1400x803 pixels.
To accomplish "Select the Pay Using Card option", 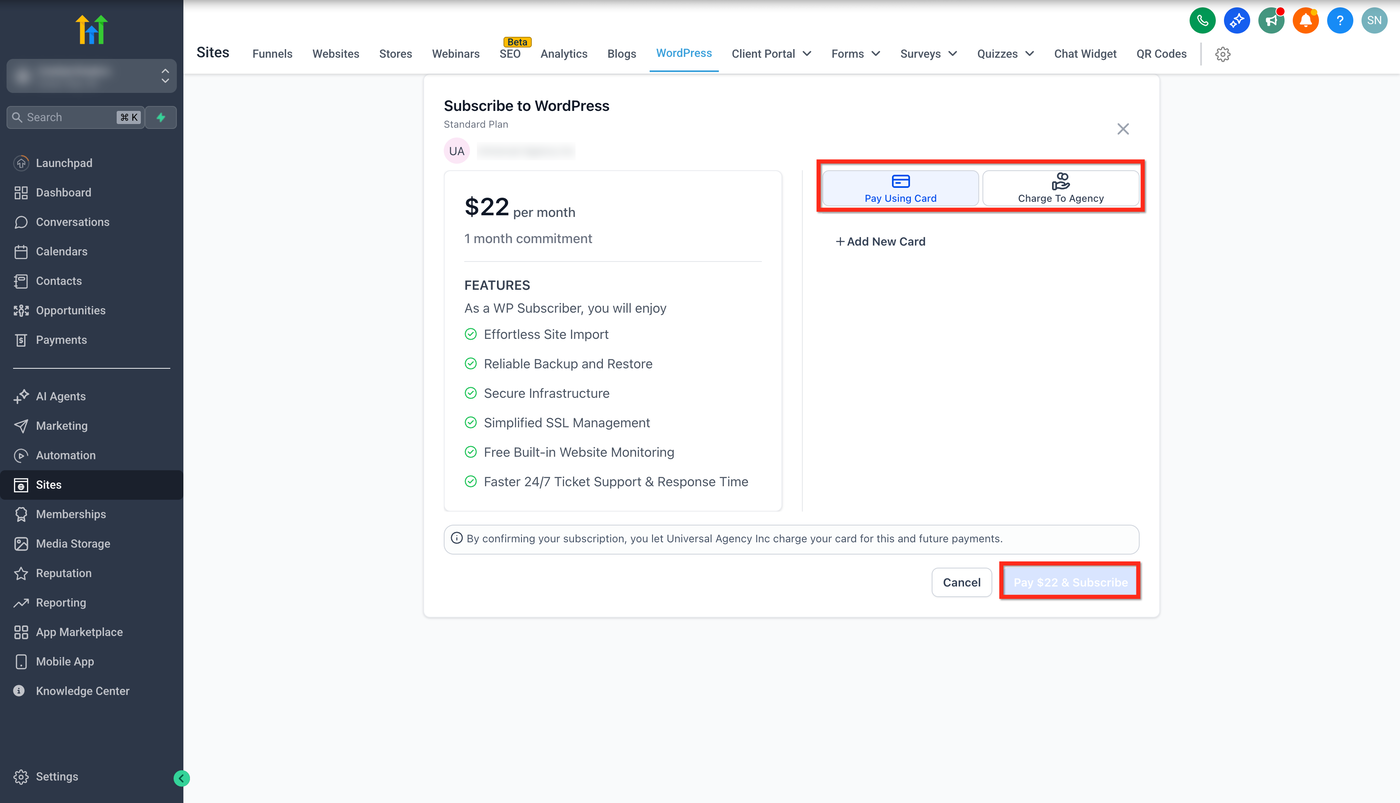I will point(900,188).
